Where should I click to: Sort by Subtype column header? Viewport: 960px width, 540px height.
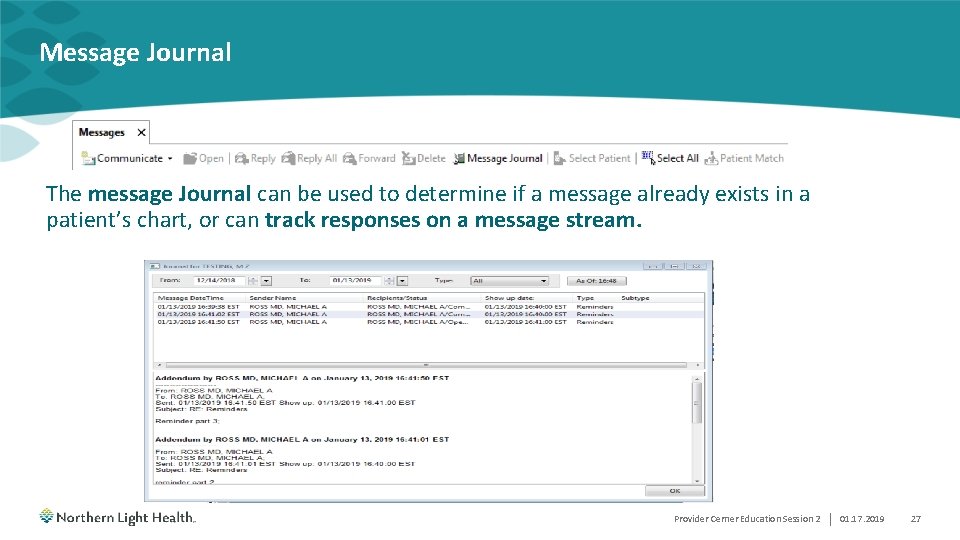pos(636,298)
